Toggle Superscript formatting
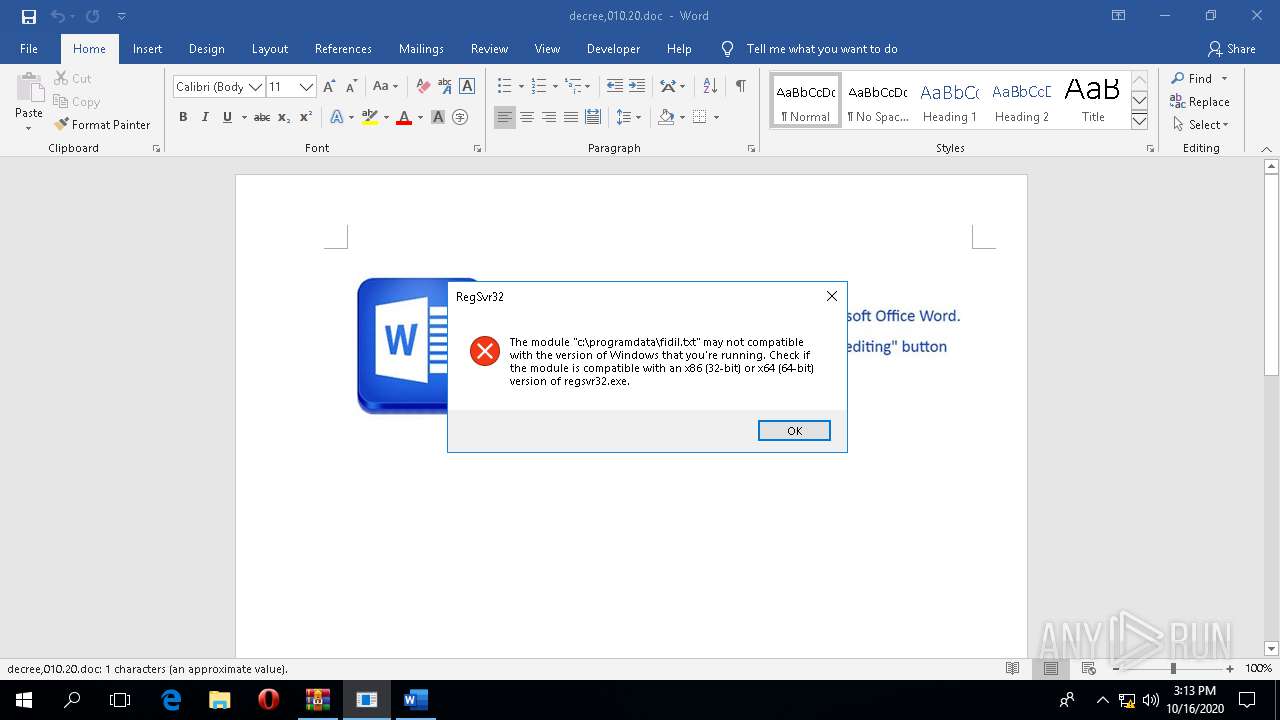Viewport: 1280px width, 720px height. (306, 117)
